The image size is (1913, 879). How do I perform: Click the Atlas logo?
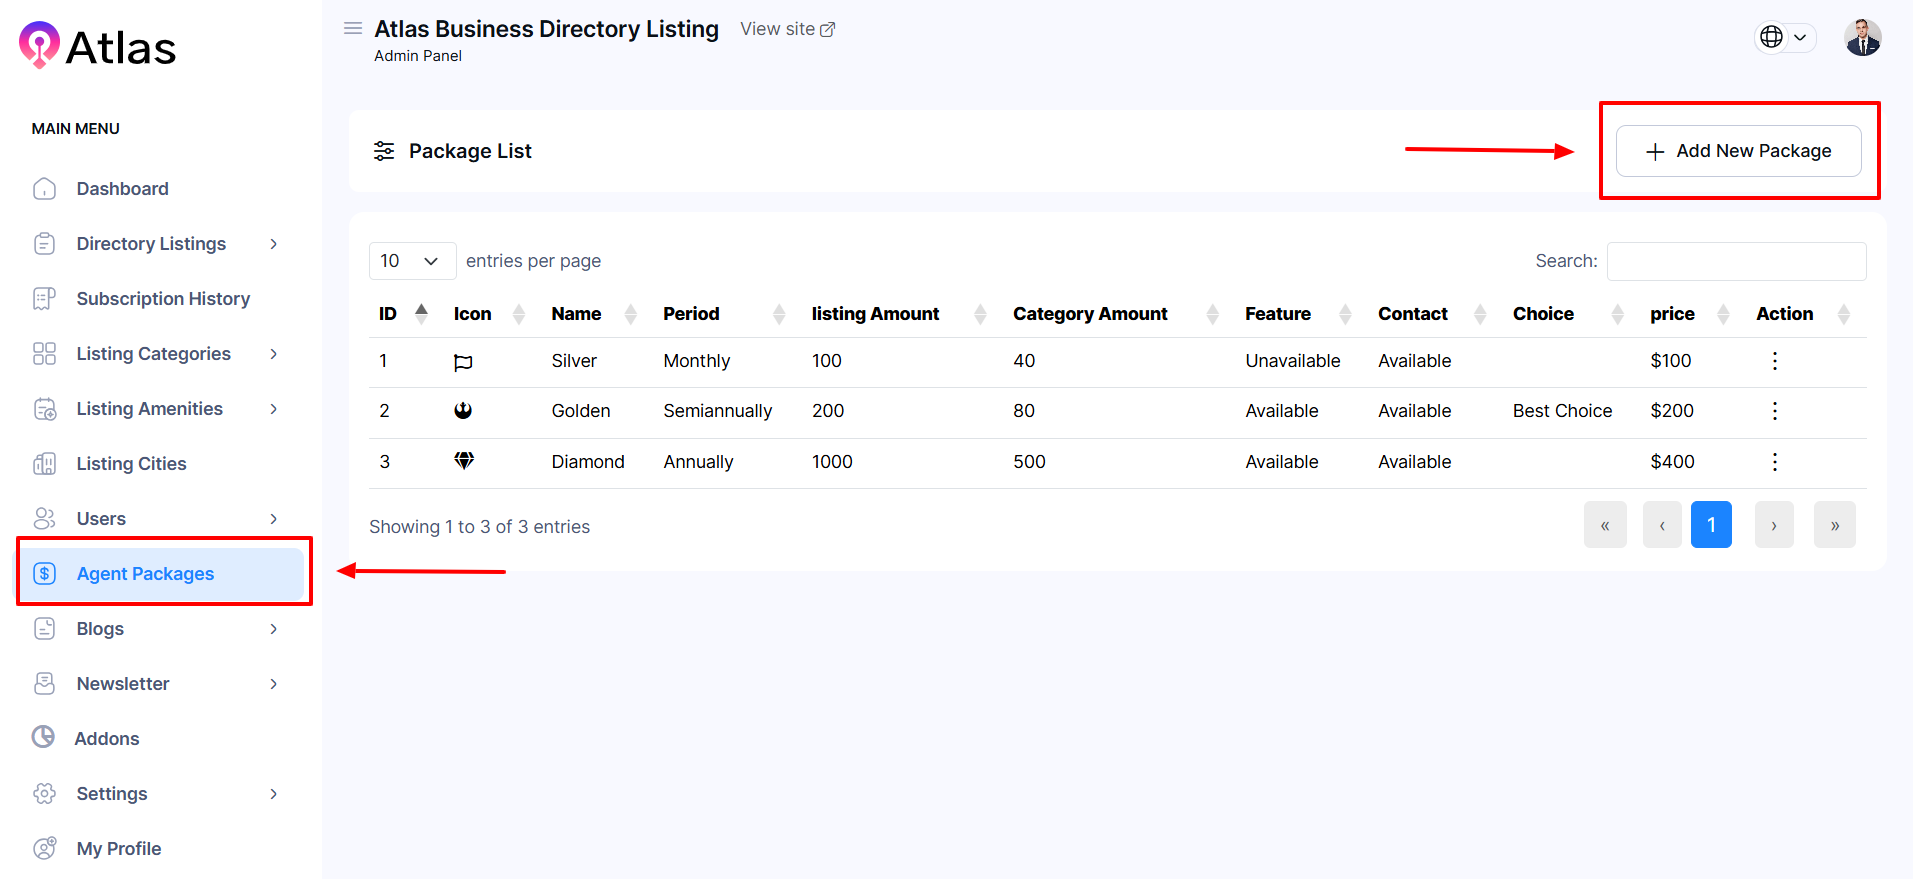coord(98,47)
